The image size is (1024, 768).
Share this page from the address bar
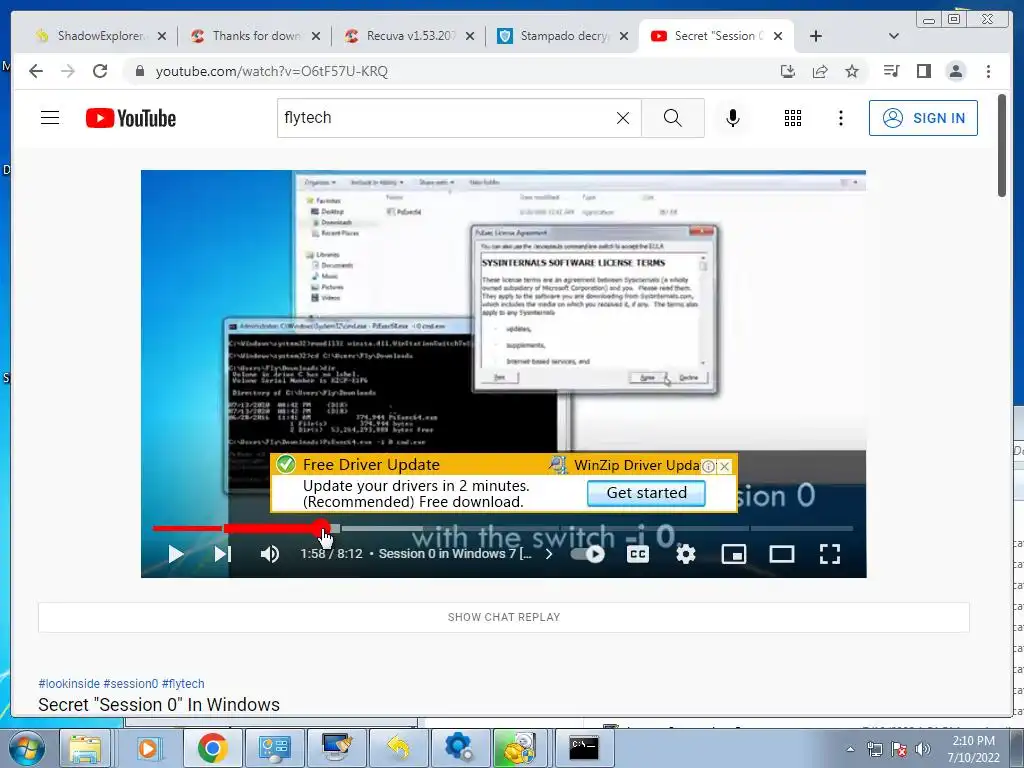click(820, 71)
